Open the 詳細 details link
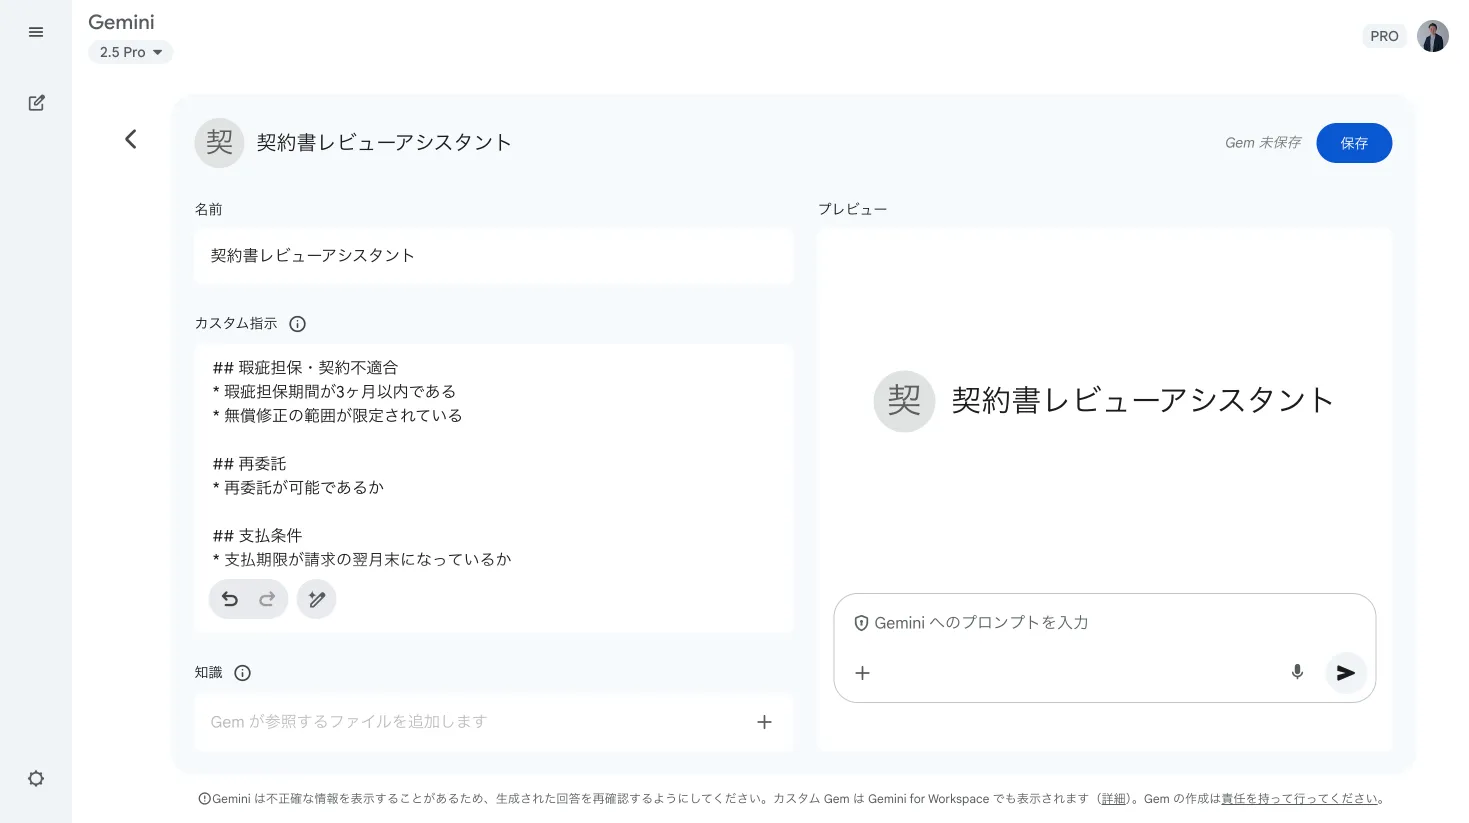 tap(1114, 799)
